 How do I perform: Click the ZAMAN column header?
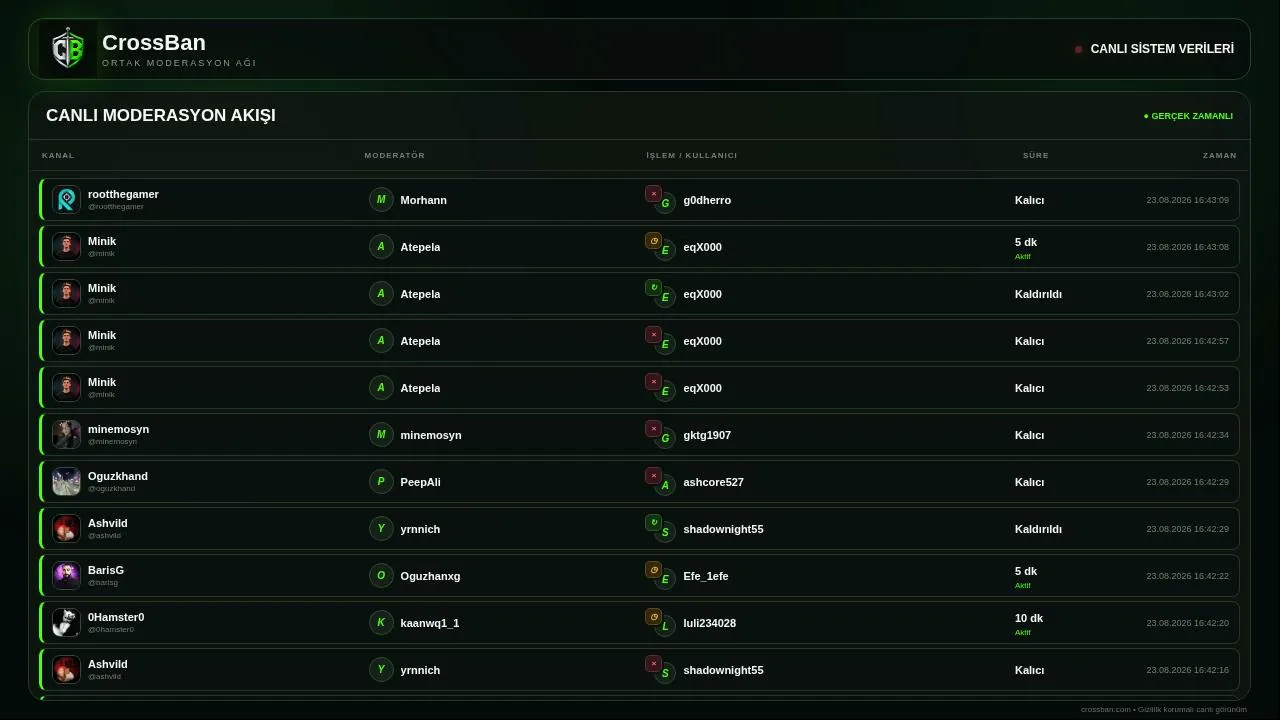click(x=1220, y=156)
